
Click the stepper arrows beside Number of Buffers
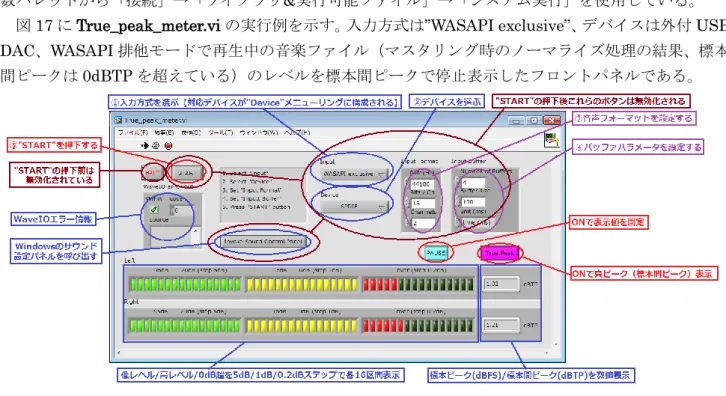coord(457,182)
